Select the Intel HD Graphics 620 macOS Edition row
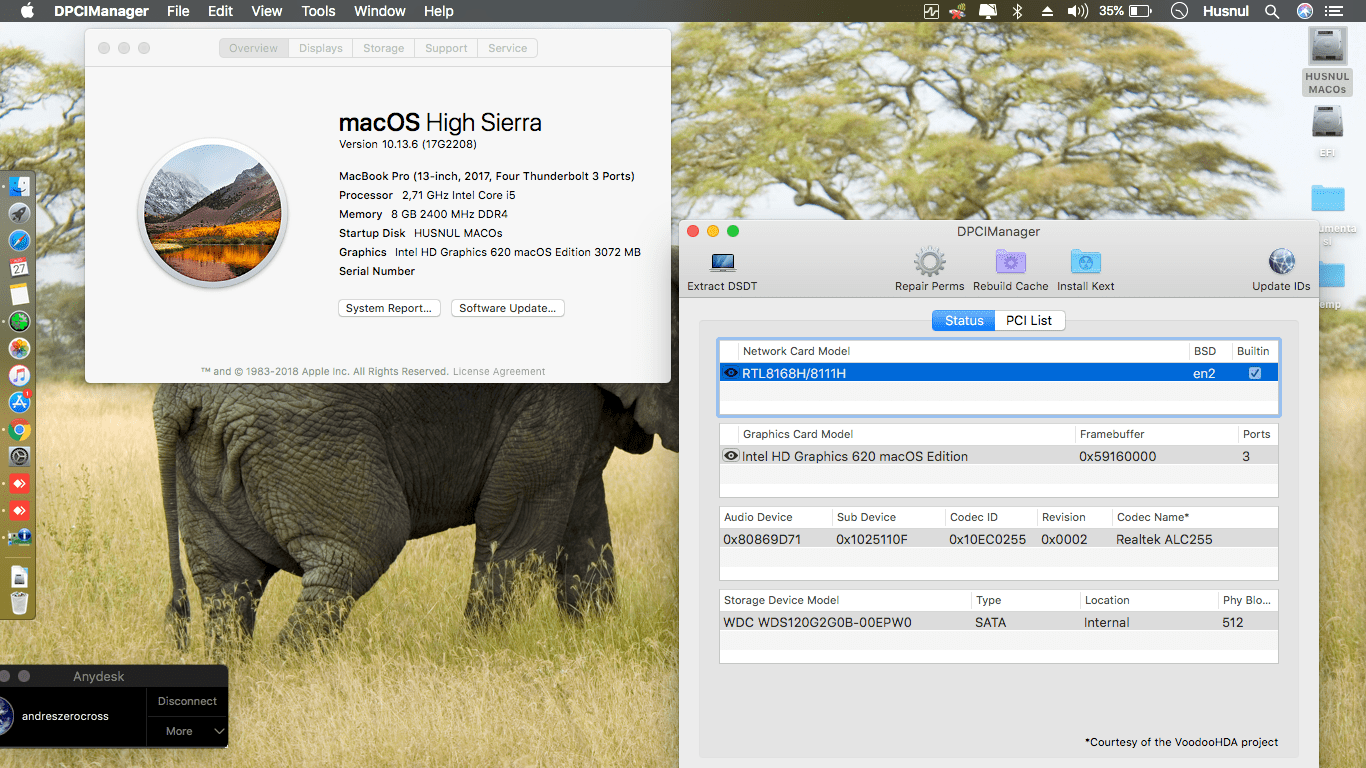1366x768 pixels. tap(998, 456)
